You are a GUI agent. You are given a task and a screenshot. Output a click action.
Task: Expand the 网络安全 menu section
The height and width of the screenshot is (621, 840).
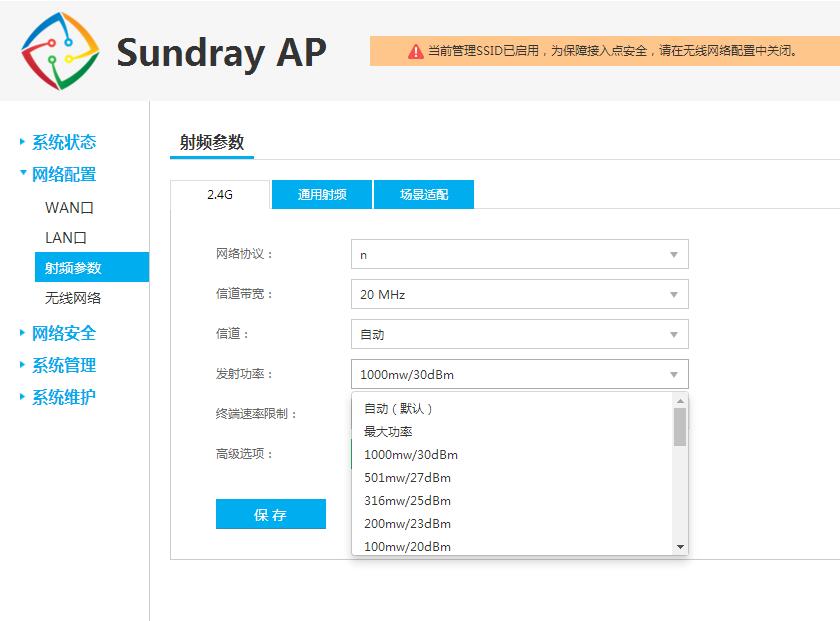[63, 333]
